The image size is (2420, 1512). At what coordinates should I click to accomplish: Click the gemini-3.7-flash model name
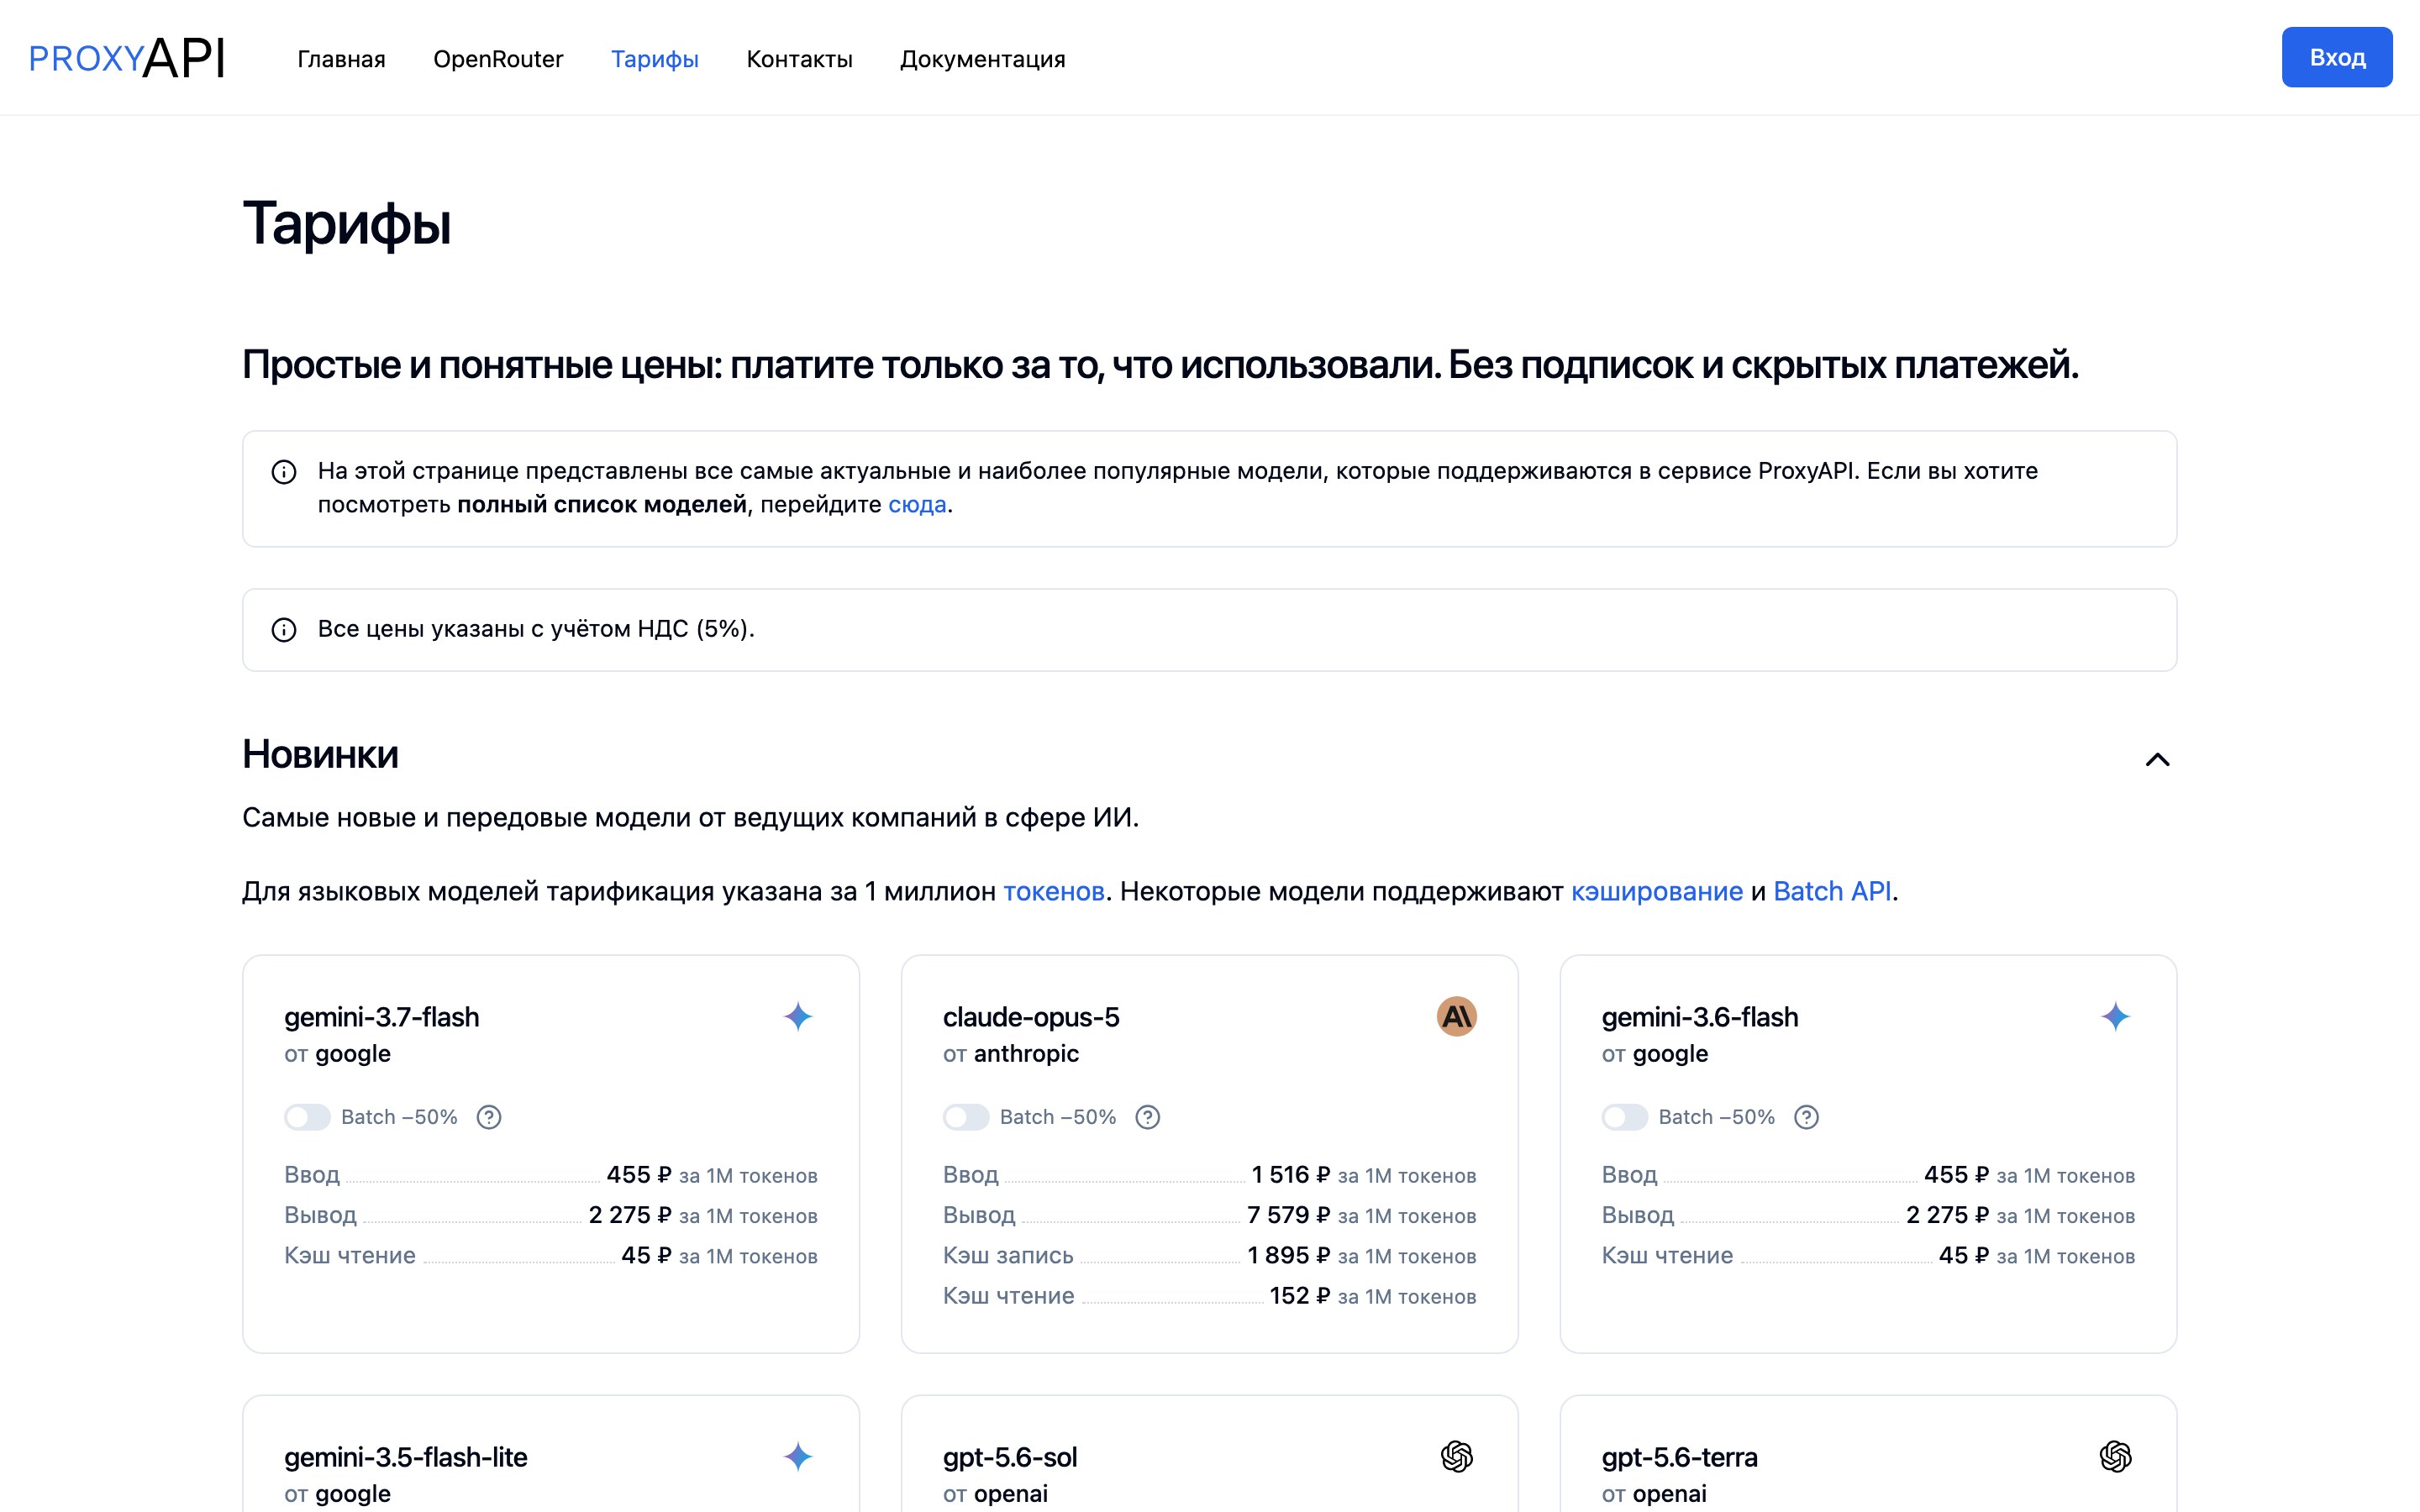click(381, 1017)
